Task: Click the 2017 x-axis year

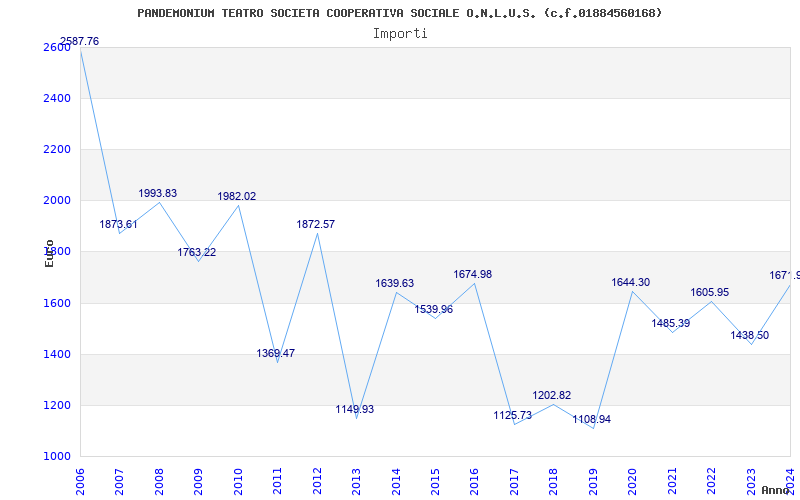Action: [x=514, y=481]
